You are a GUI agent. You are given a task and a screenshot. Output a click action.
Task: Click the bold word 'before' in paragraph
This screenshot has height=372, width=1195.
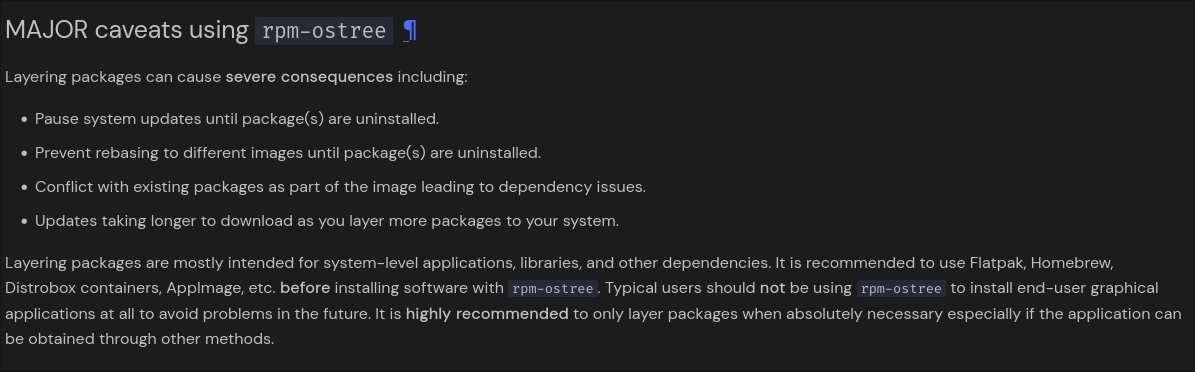[x=305, y=288]
